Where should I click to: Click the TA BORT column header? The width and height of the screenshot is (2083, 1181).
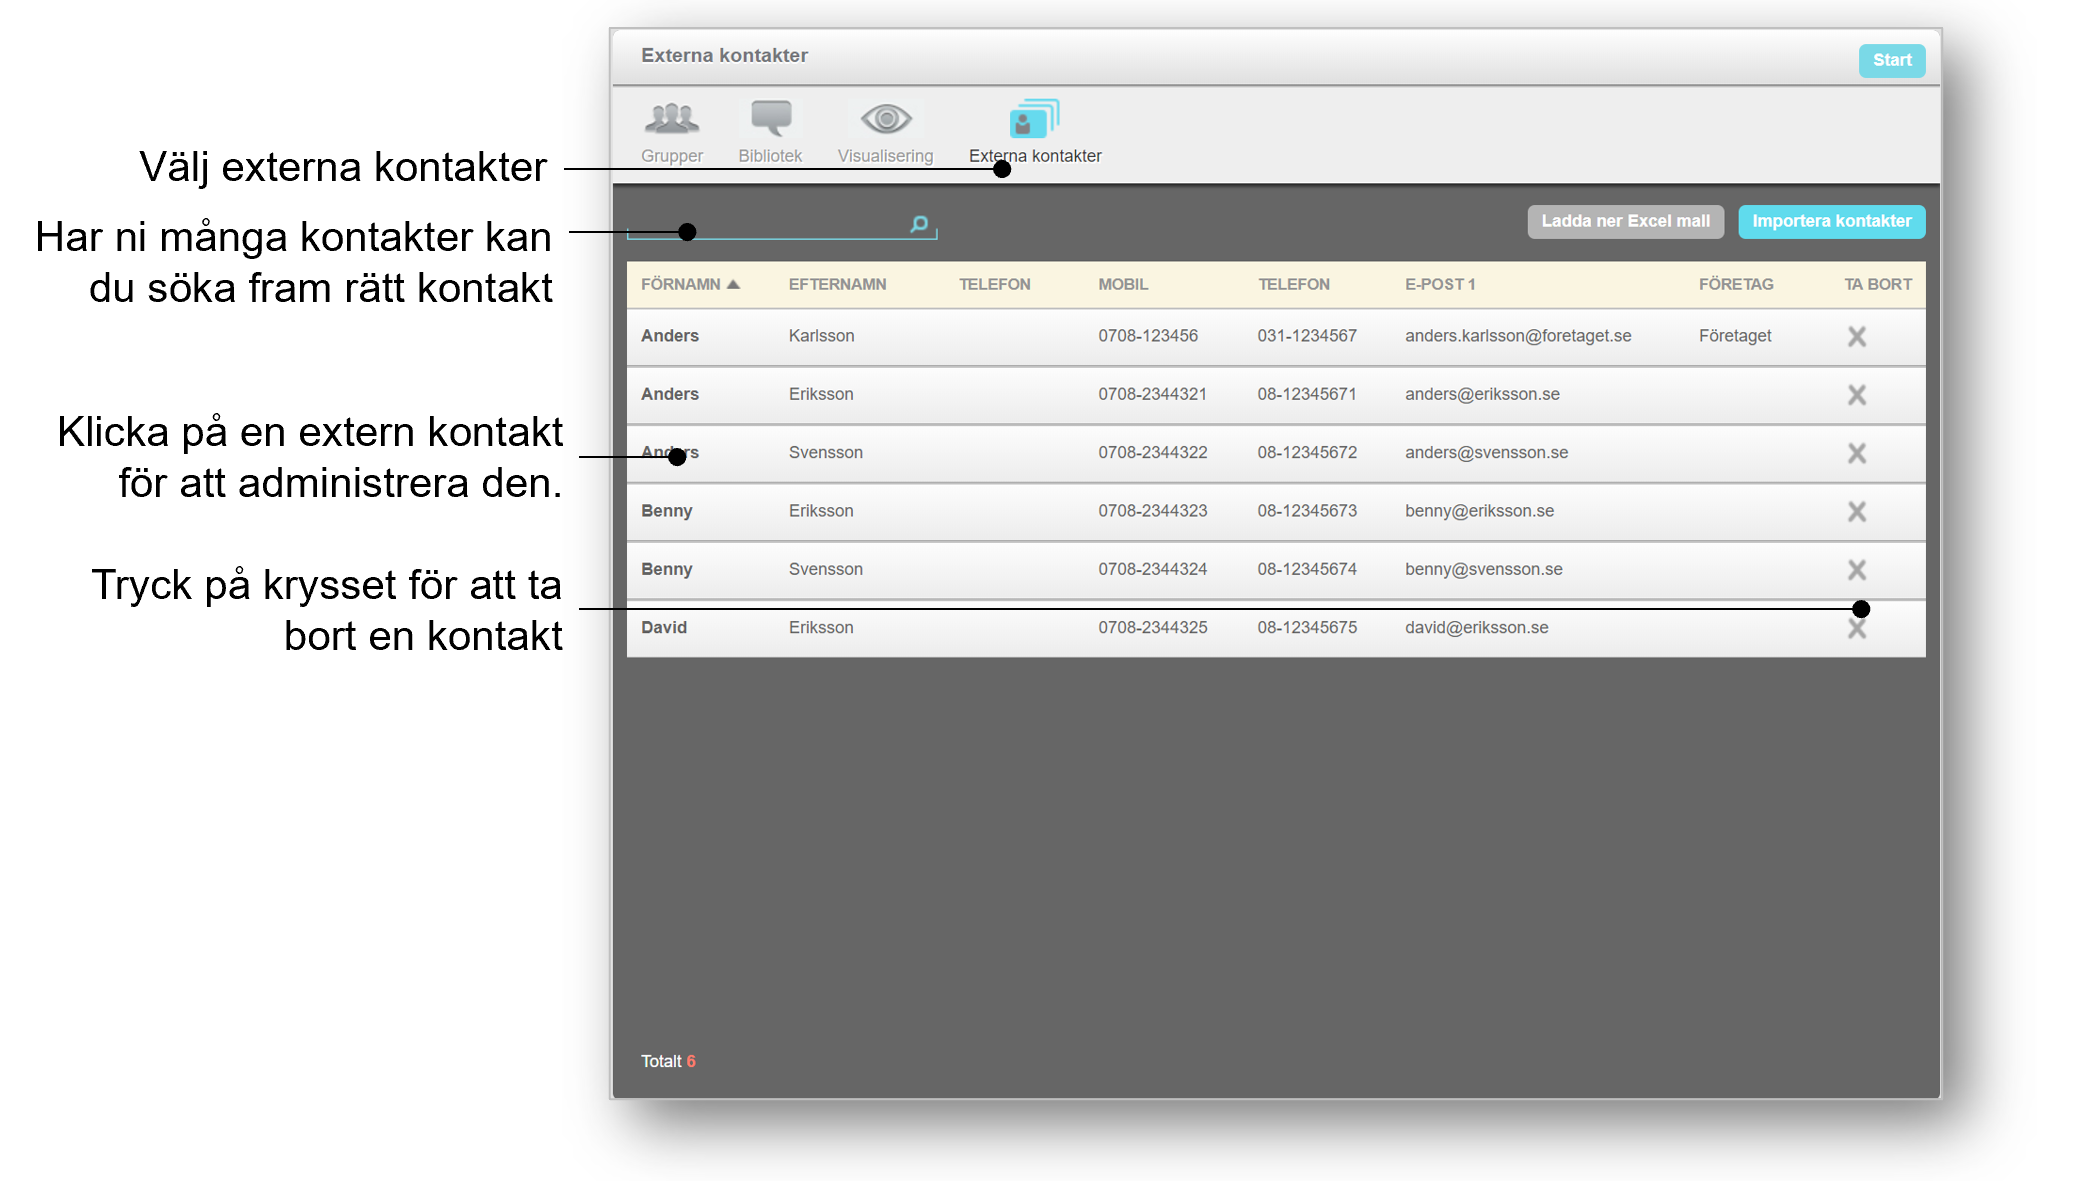pos(1878,284)
